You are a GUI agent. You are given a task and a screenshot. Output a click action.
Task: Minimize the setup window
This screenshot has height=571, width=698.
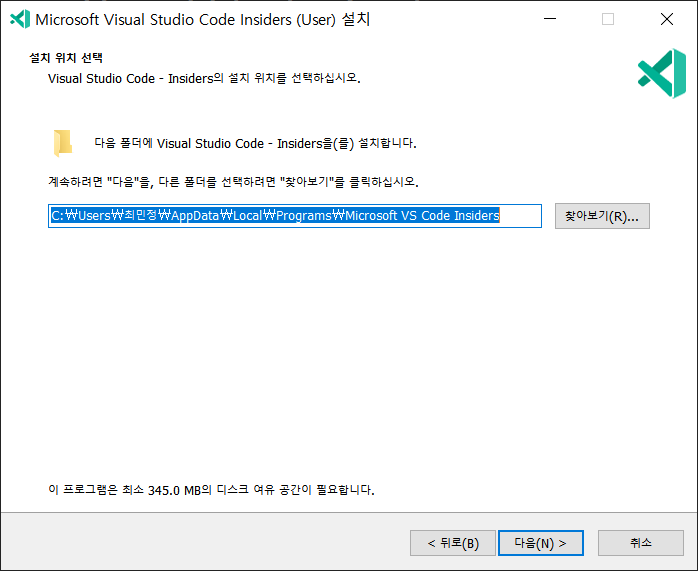(550, 19)
